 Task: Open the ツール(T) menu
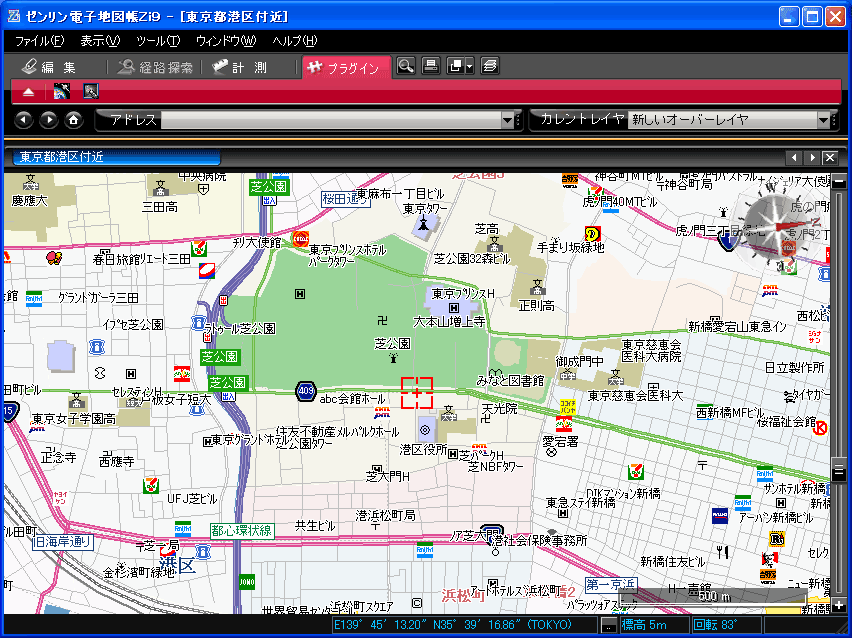pos(158,41)
